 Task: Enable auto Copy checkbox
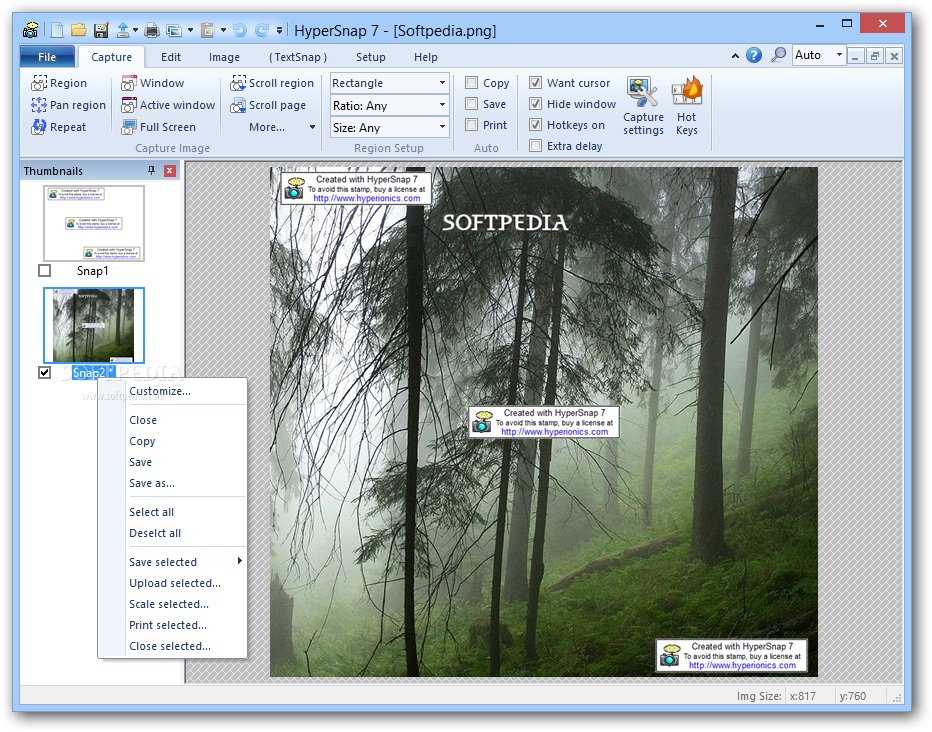471,83
